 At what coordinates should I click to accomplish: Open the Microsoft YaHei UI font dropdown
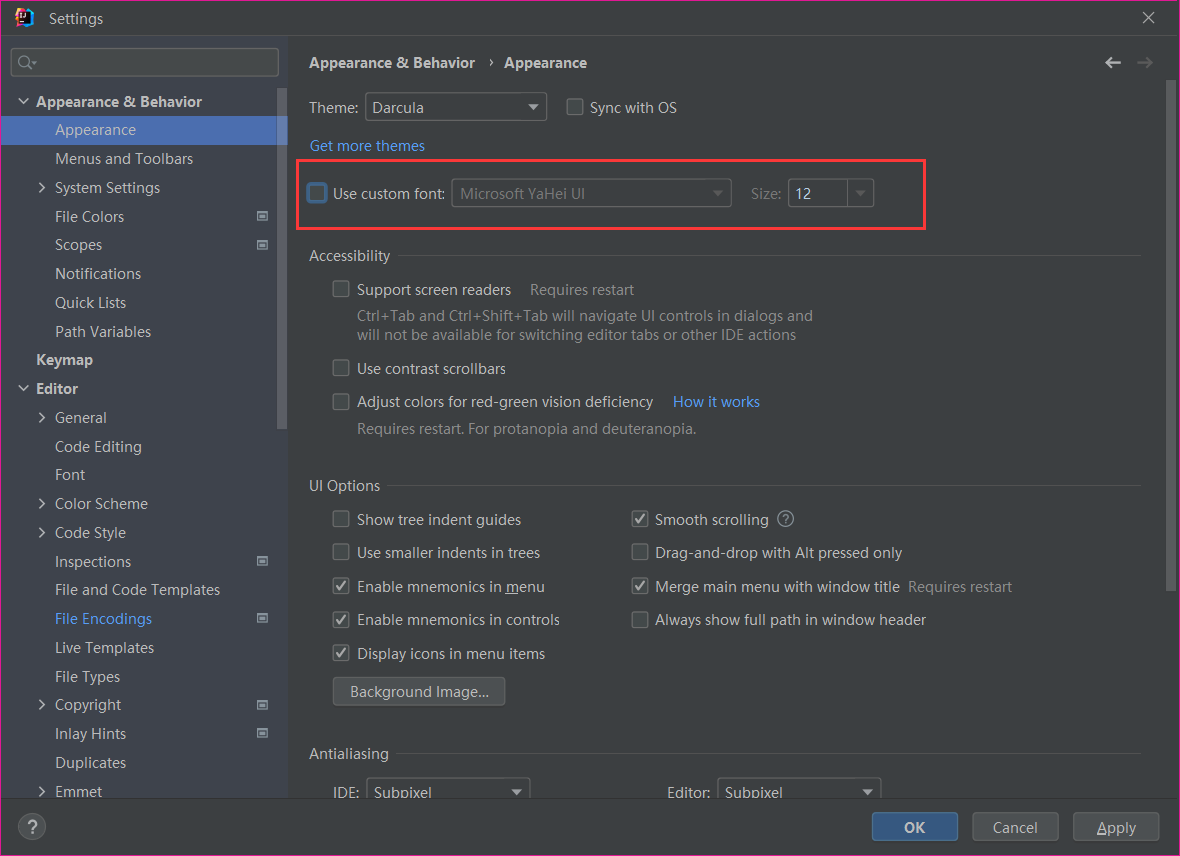pyautogui.click(x=592, y=193)
